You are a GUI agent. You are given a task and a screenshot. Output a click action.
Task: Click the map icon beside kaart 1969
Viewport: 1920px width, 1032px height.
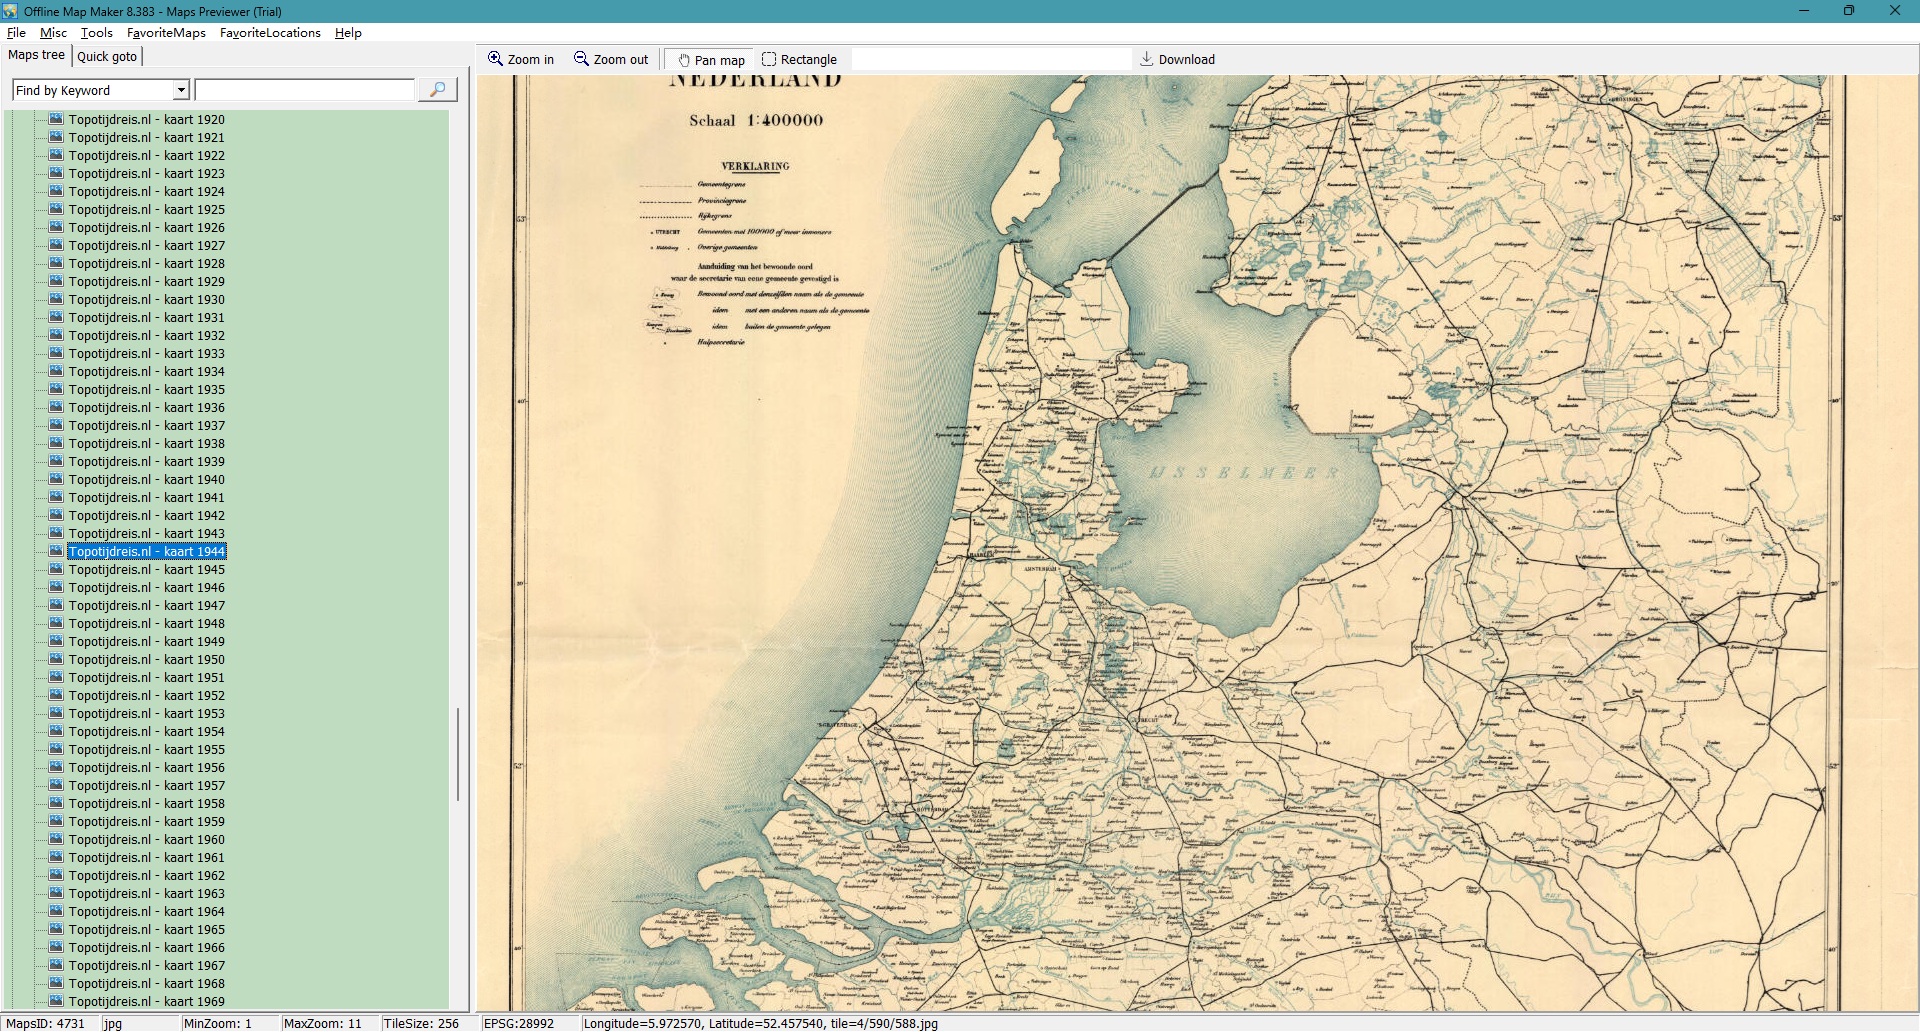56,1001
